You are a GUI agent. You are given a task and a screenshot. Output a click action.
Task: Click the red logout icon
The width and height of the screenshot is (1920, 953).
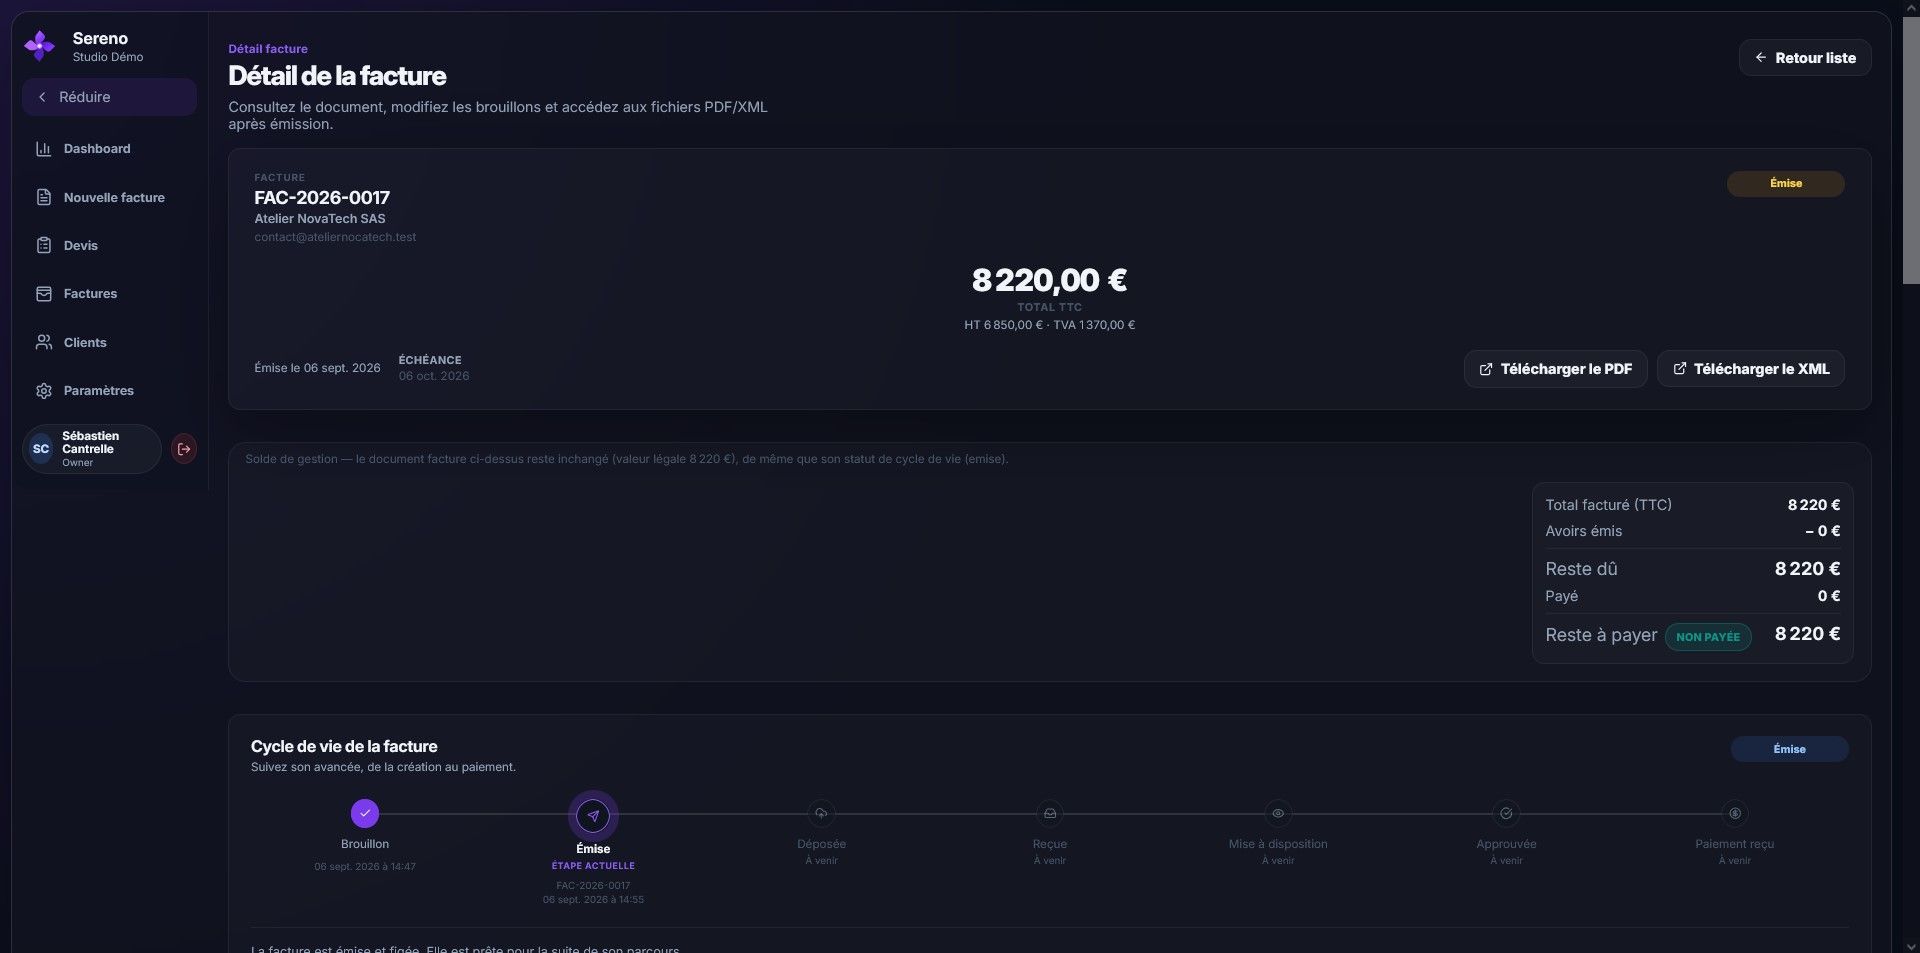tap(184, 449)
